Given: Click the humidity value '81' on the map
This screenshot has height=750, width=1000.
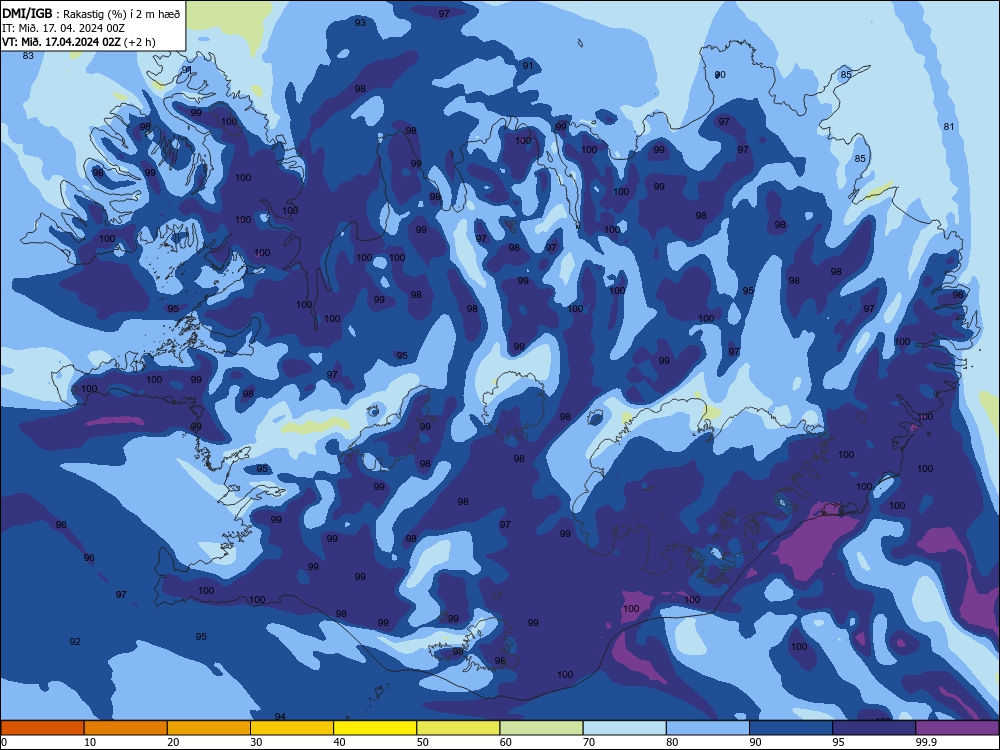Looking at the screenshot, I should 949,126.
